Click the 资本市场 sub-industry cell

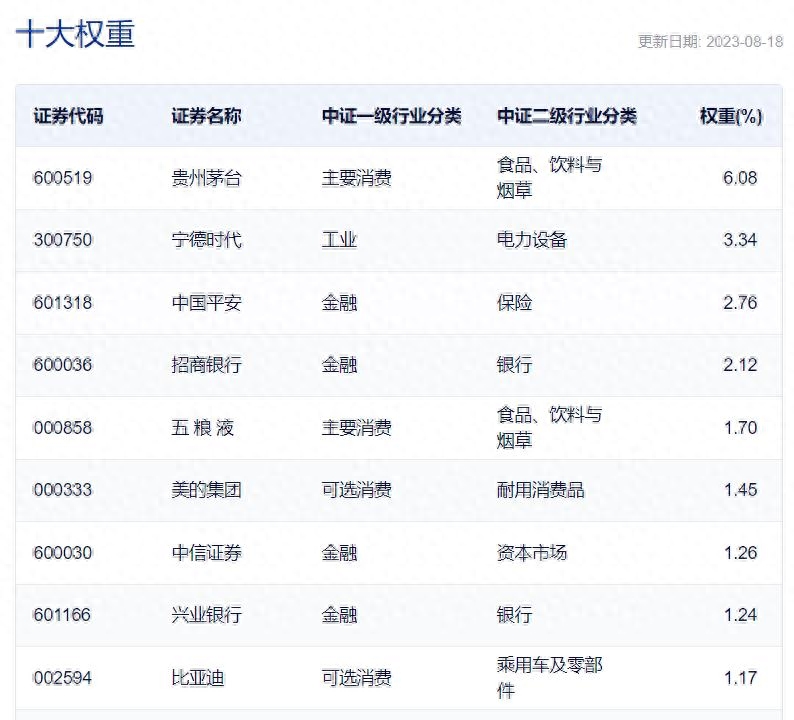[x=532, y=552]
